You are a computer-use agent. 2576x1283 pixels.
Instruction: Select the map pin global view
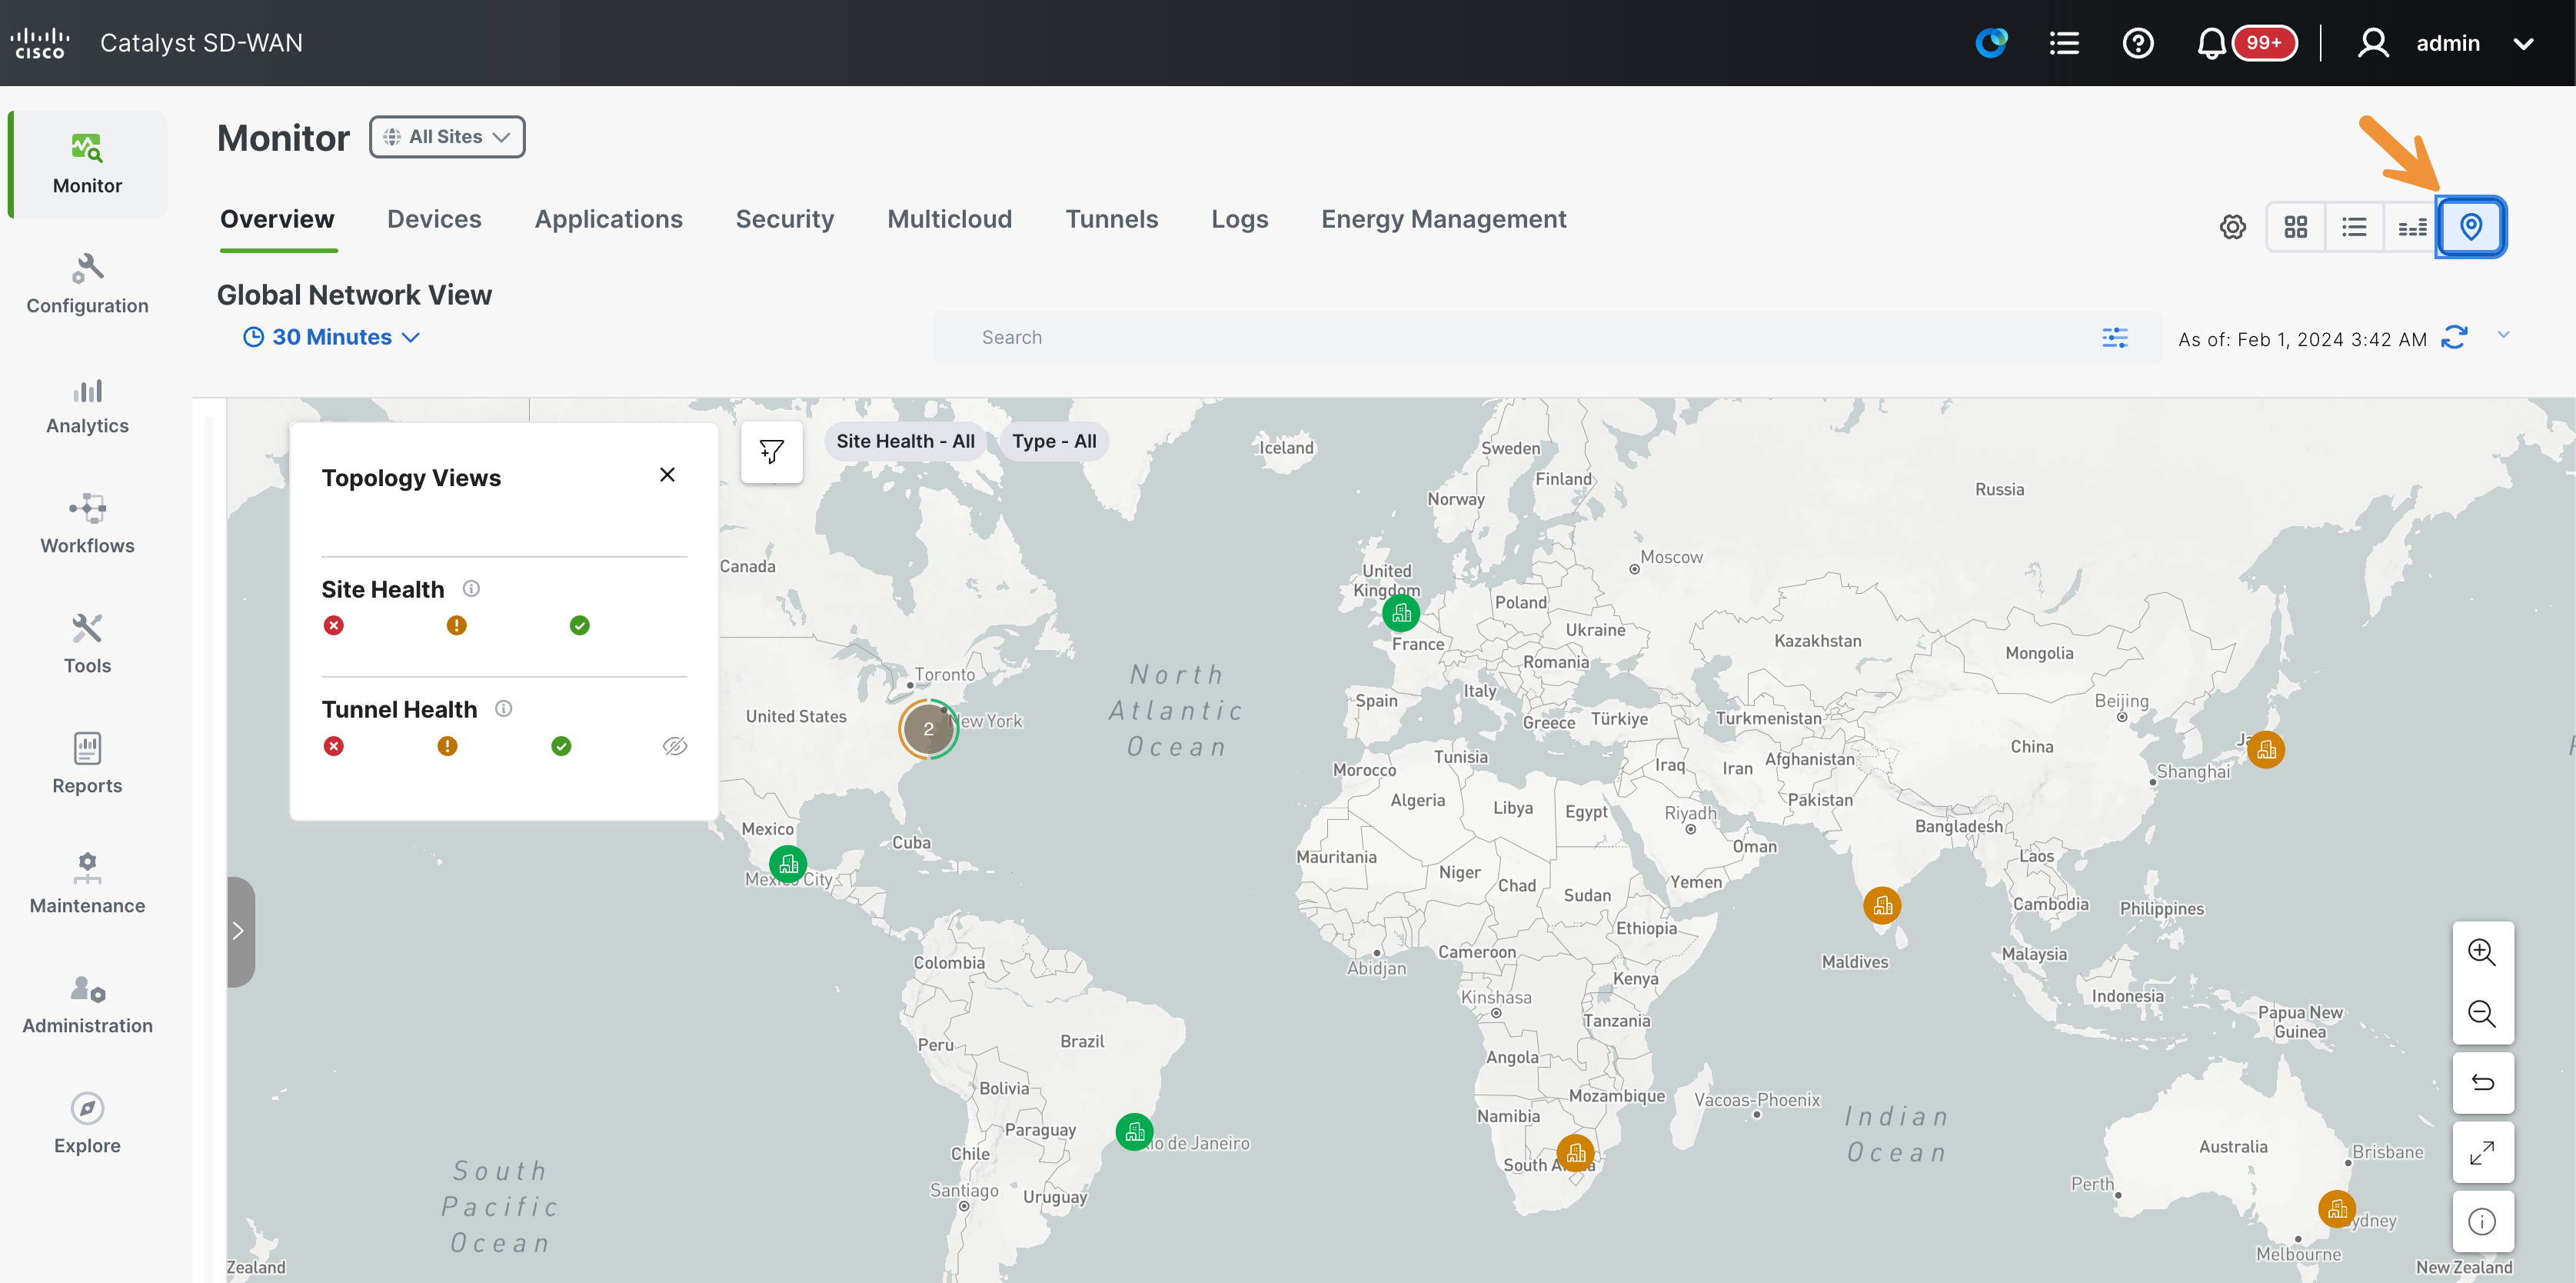2471,227
